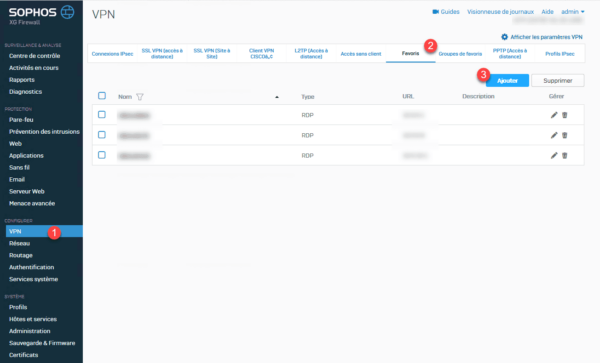Open Services système in sidebar
Viewport: 600px width, 363px height.
33,279
